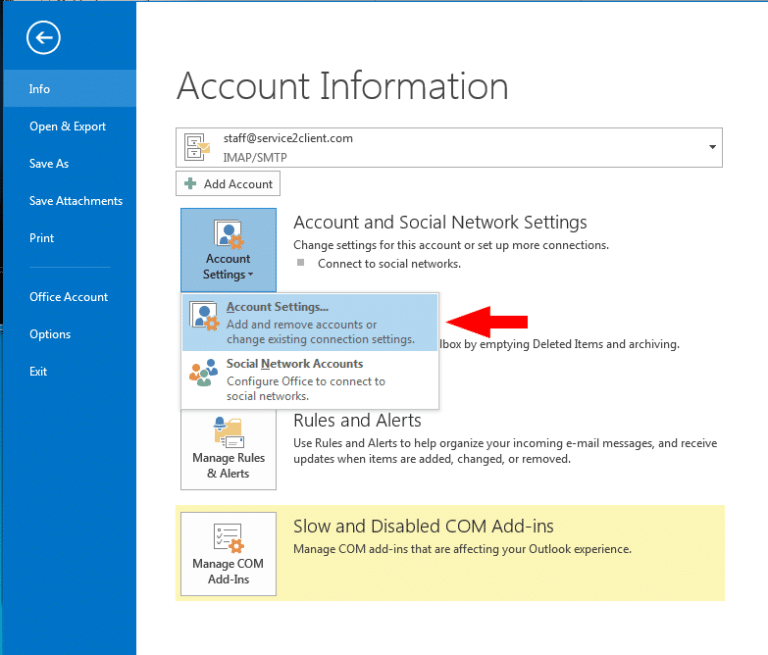Click Exit in the sidebar
Image resolution: width=768 pixels, height=655 pixels.
[38, 371]
